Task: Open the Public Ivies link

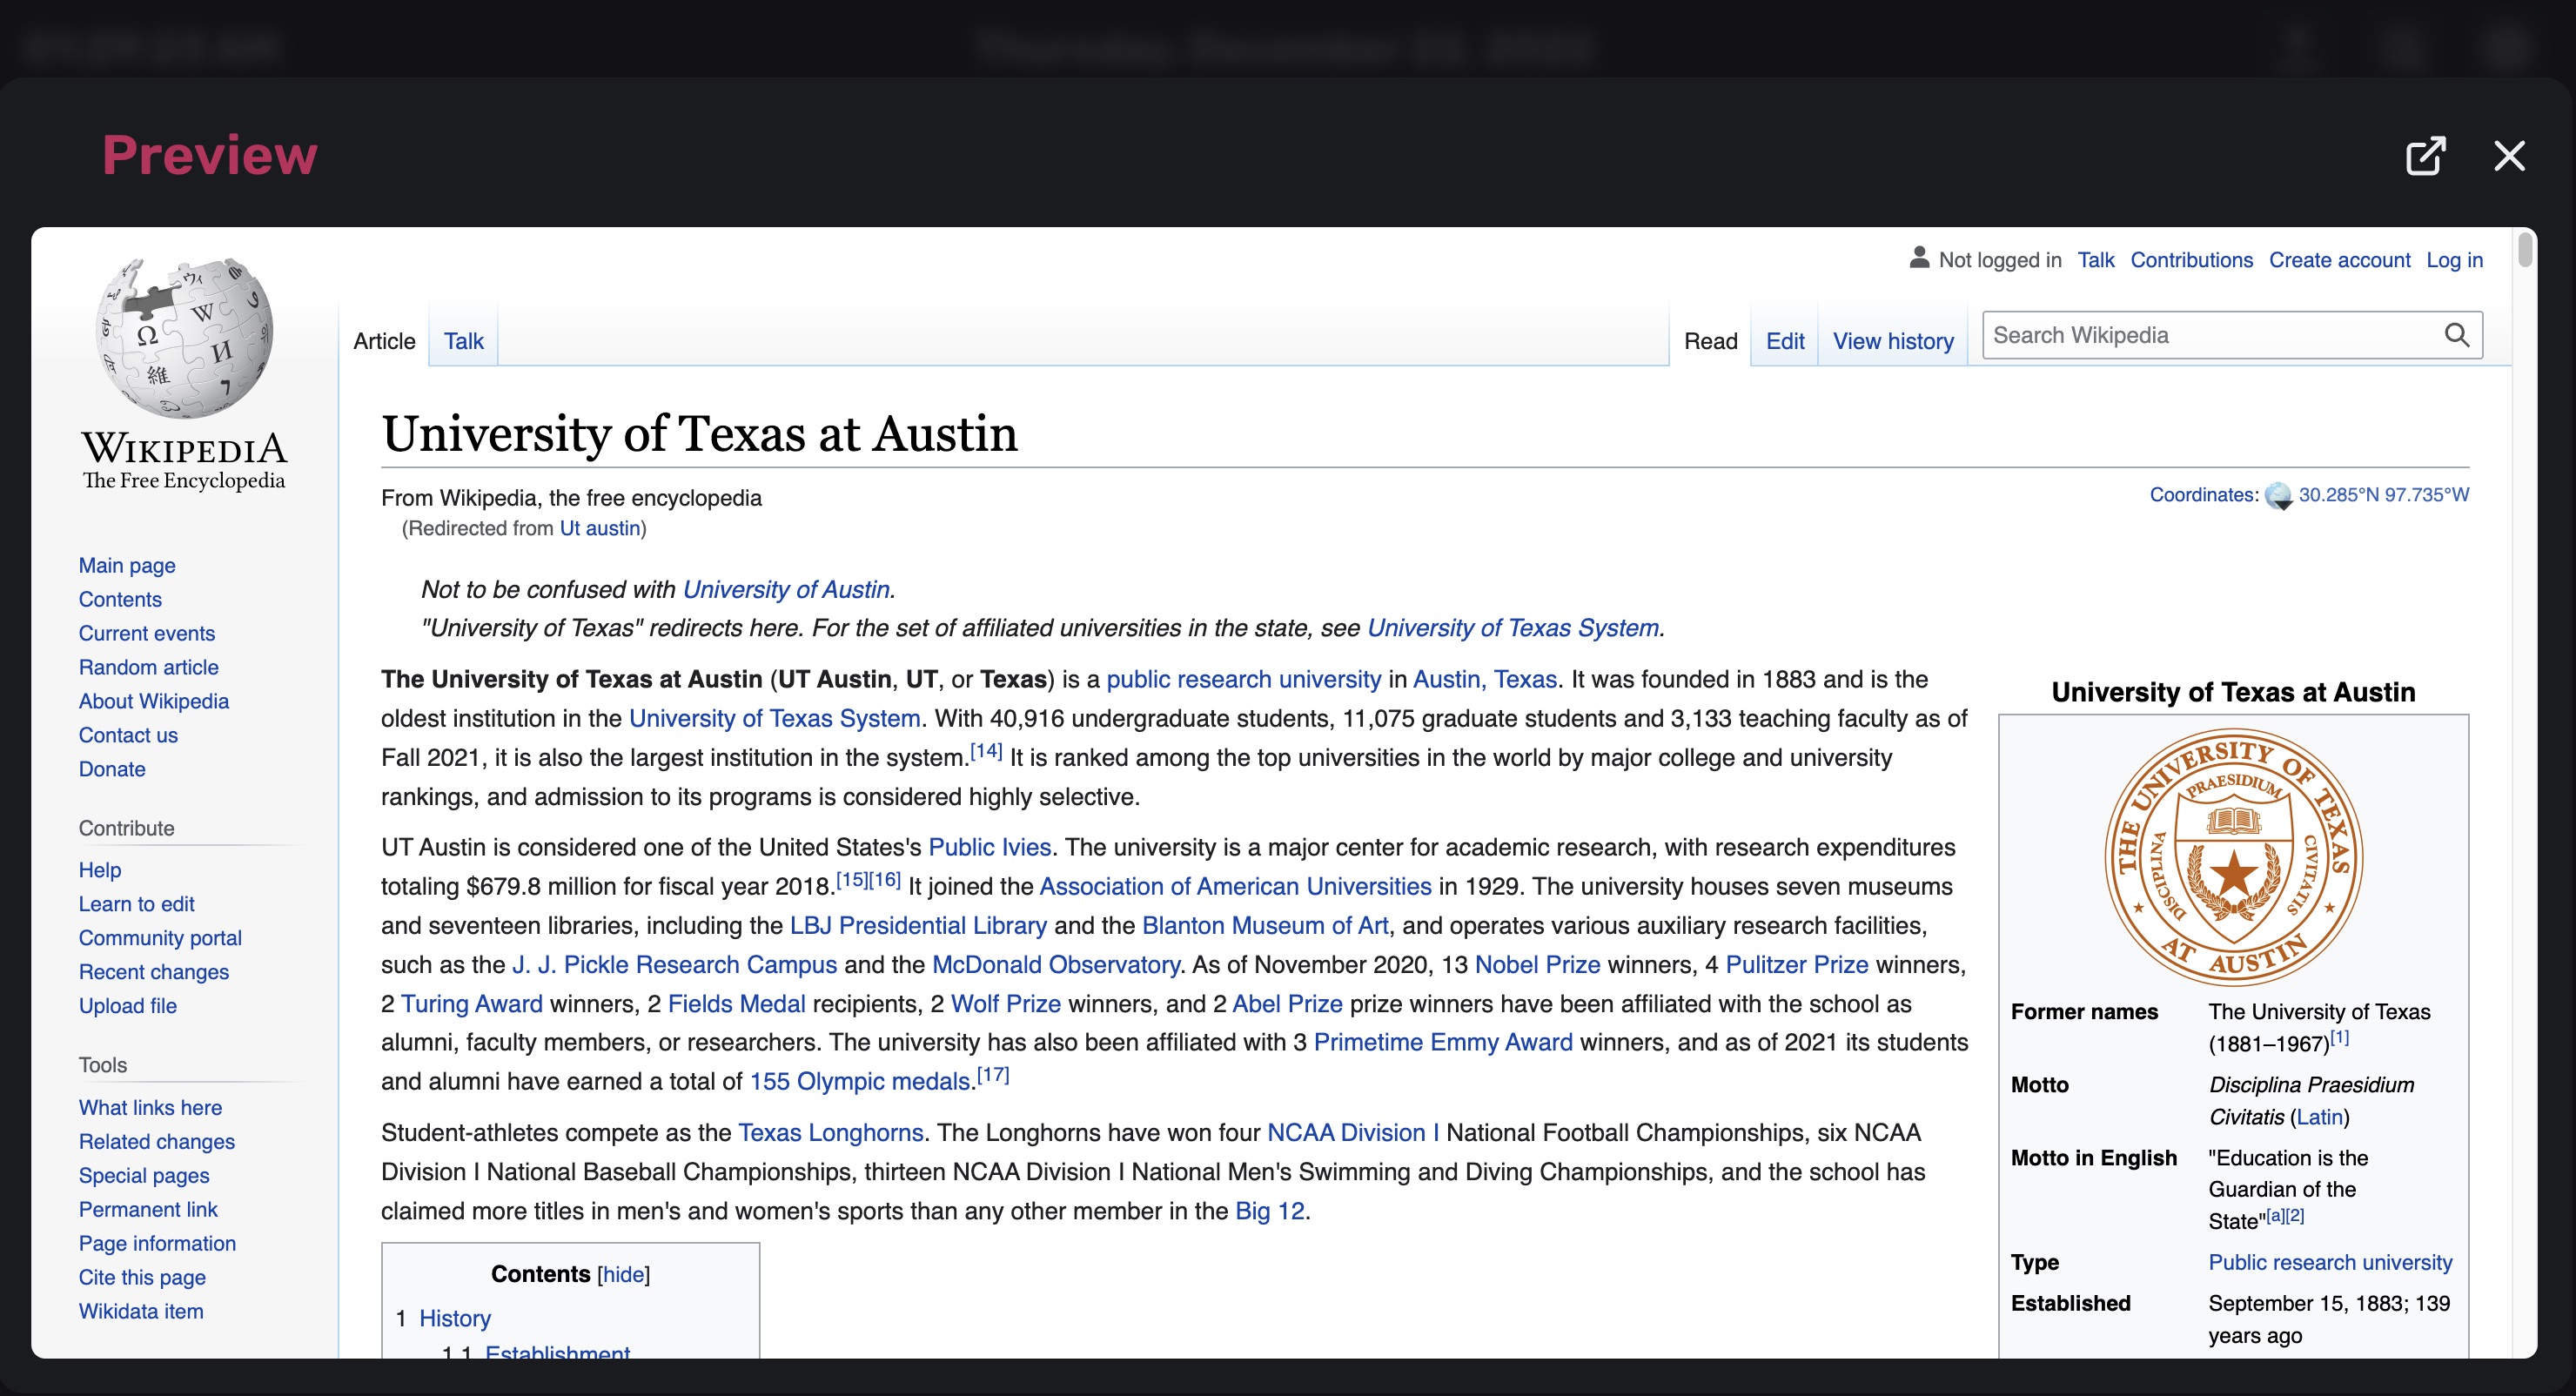Action: coord(989,847)
